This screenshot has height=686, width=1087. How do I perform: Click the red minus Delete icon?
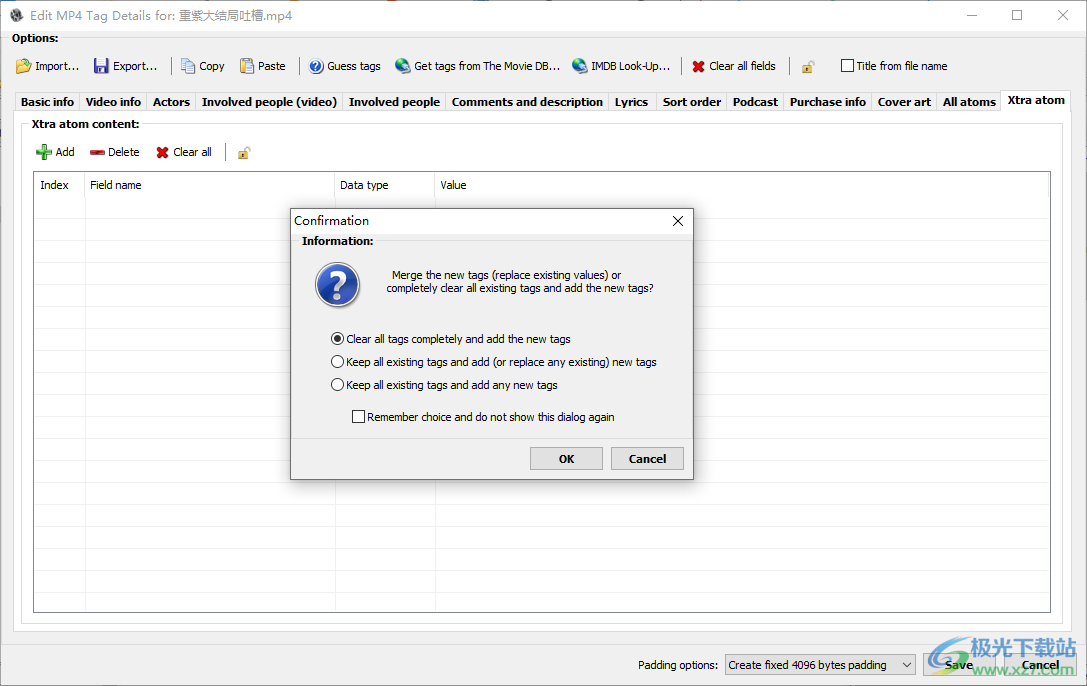coord(97,152)
